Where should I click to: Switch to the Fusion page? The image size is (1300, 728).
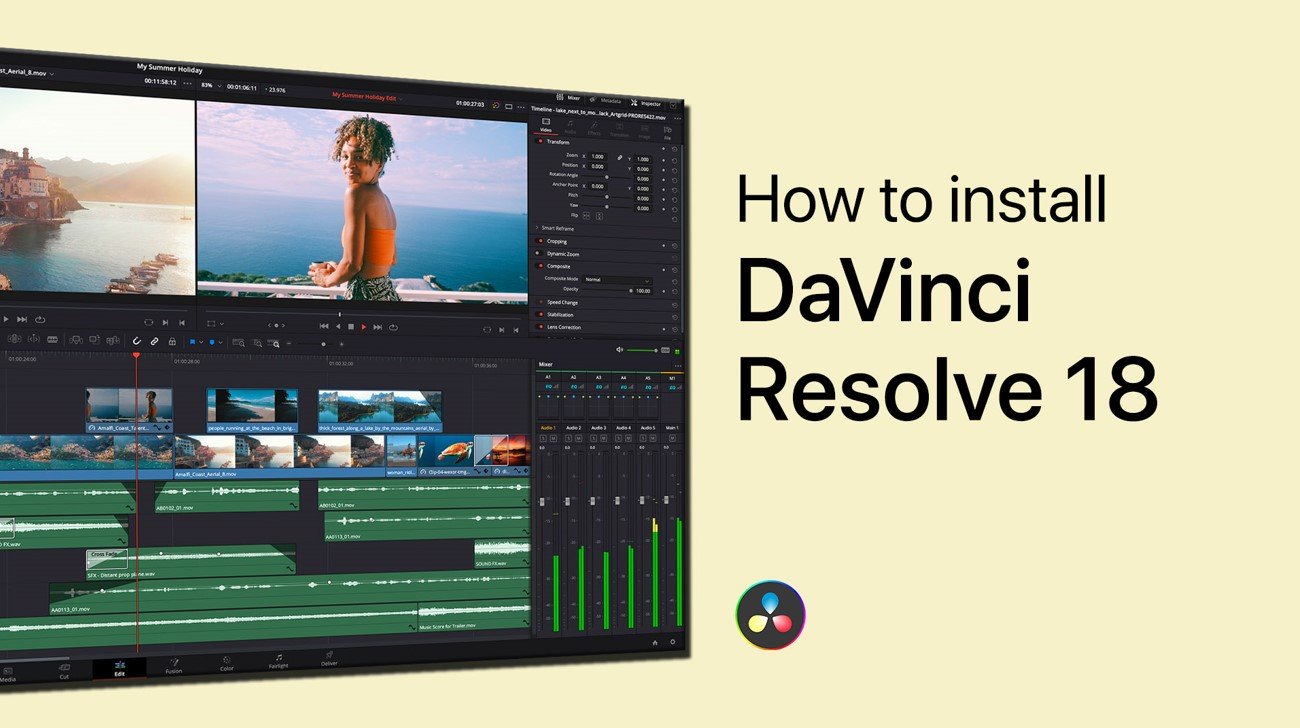(x=174, y=667)
